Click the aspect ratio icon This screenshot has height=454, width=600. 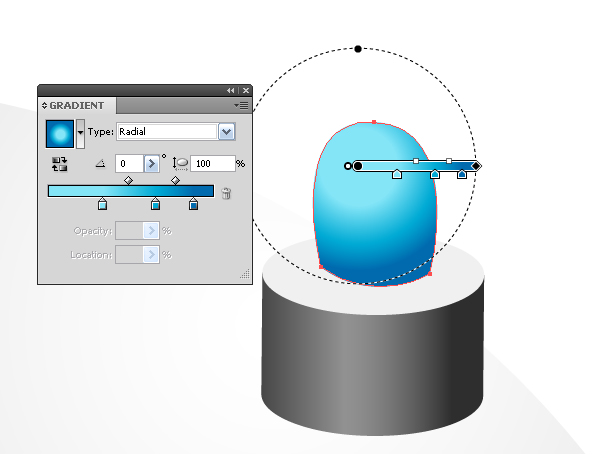[180, 163]
